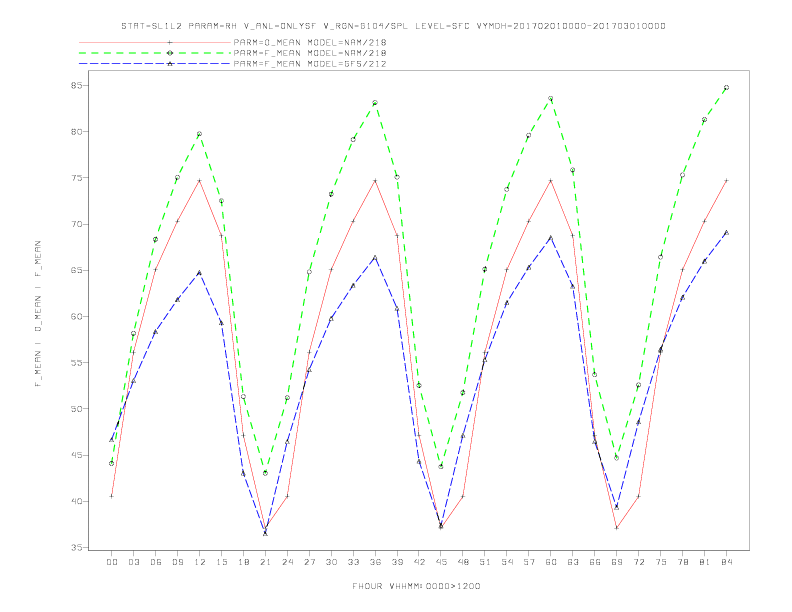The width and height of the screenshot is (792, 612).
Task: Click the x-axis tick label 42
Action: [x=419, y=562]
